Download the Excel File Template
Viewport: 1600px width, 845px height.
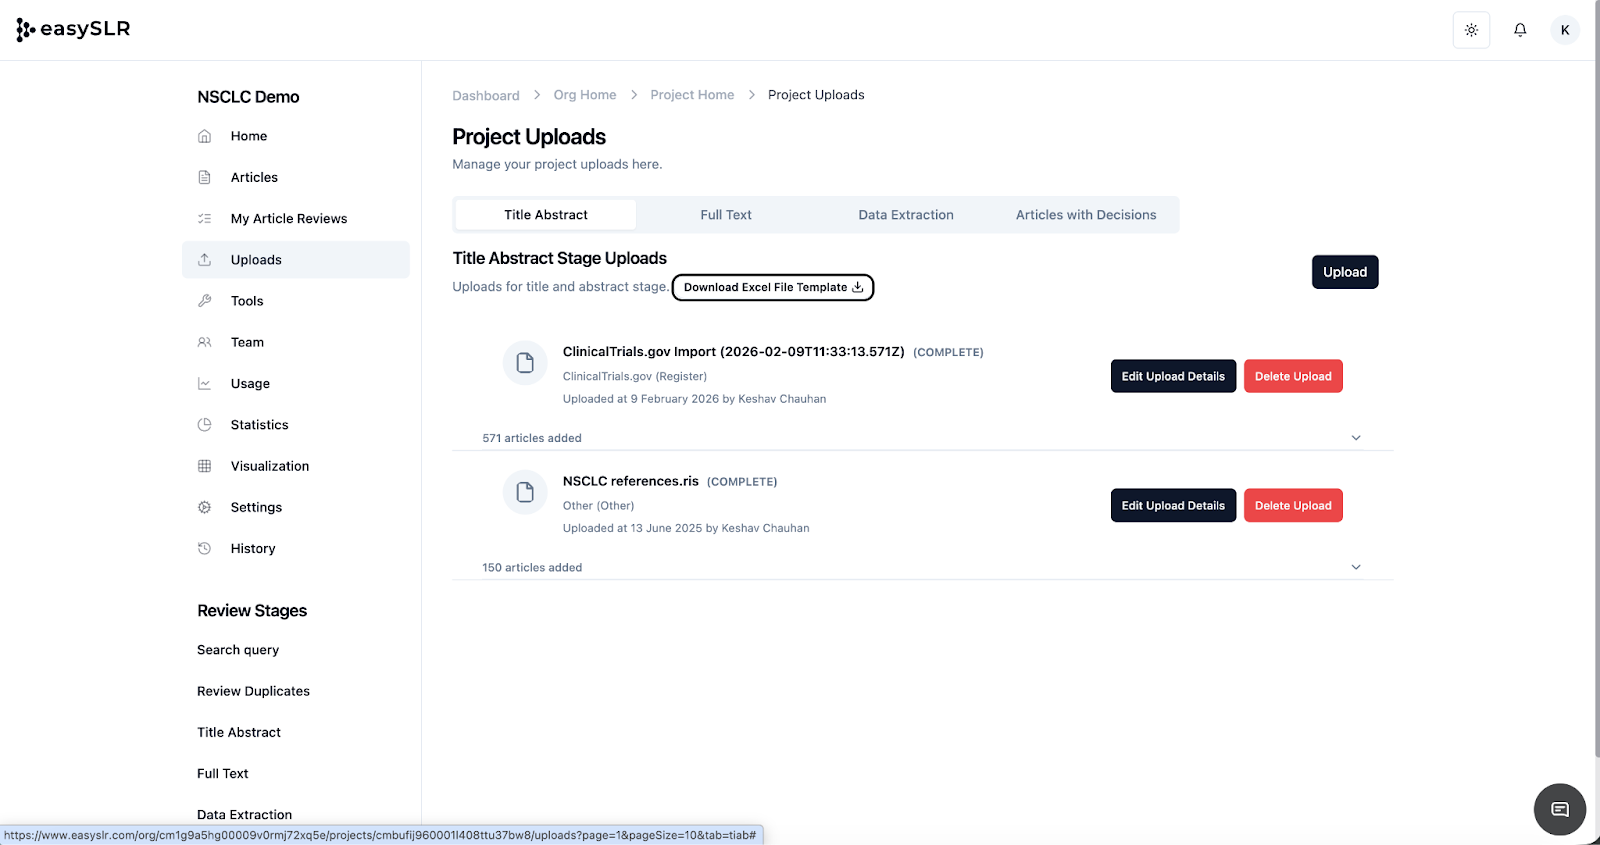773,288
